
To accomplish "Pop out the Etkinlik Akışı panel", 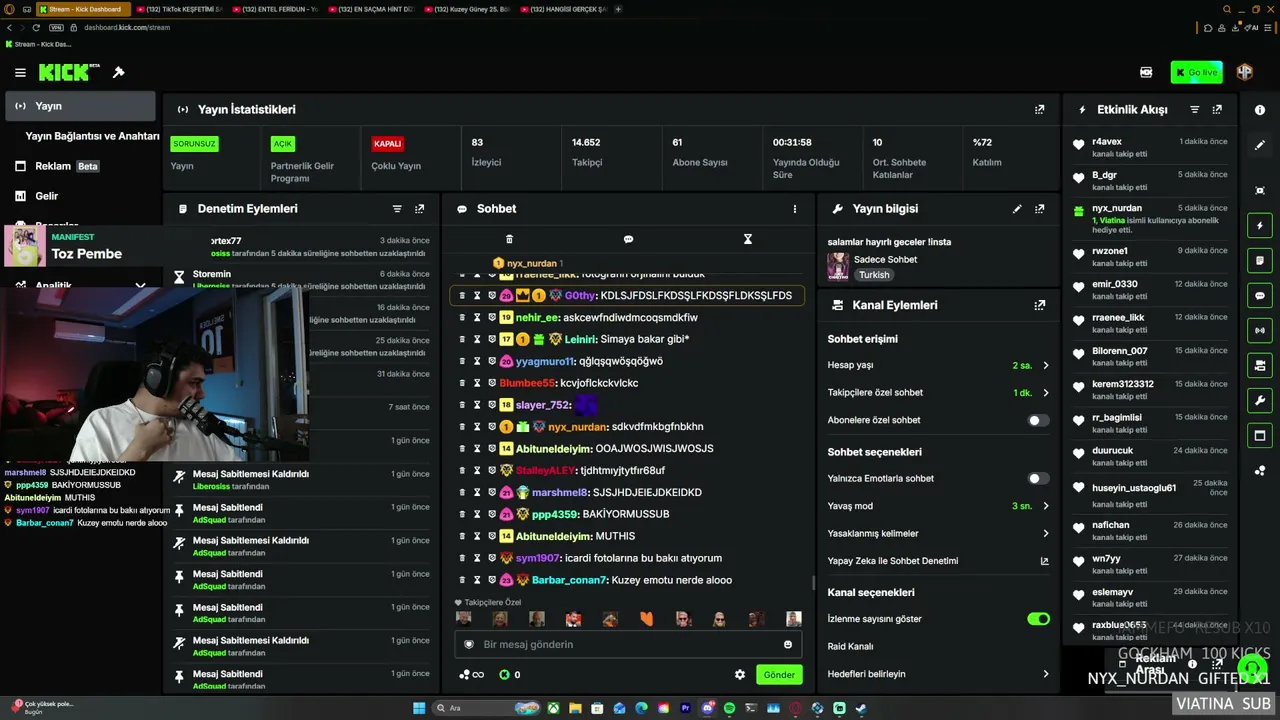I will 1217,109.
